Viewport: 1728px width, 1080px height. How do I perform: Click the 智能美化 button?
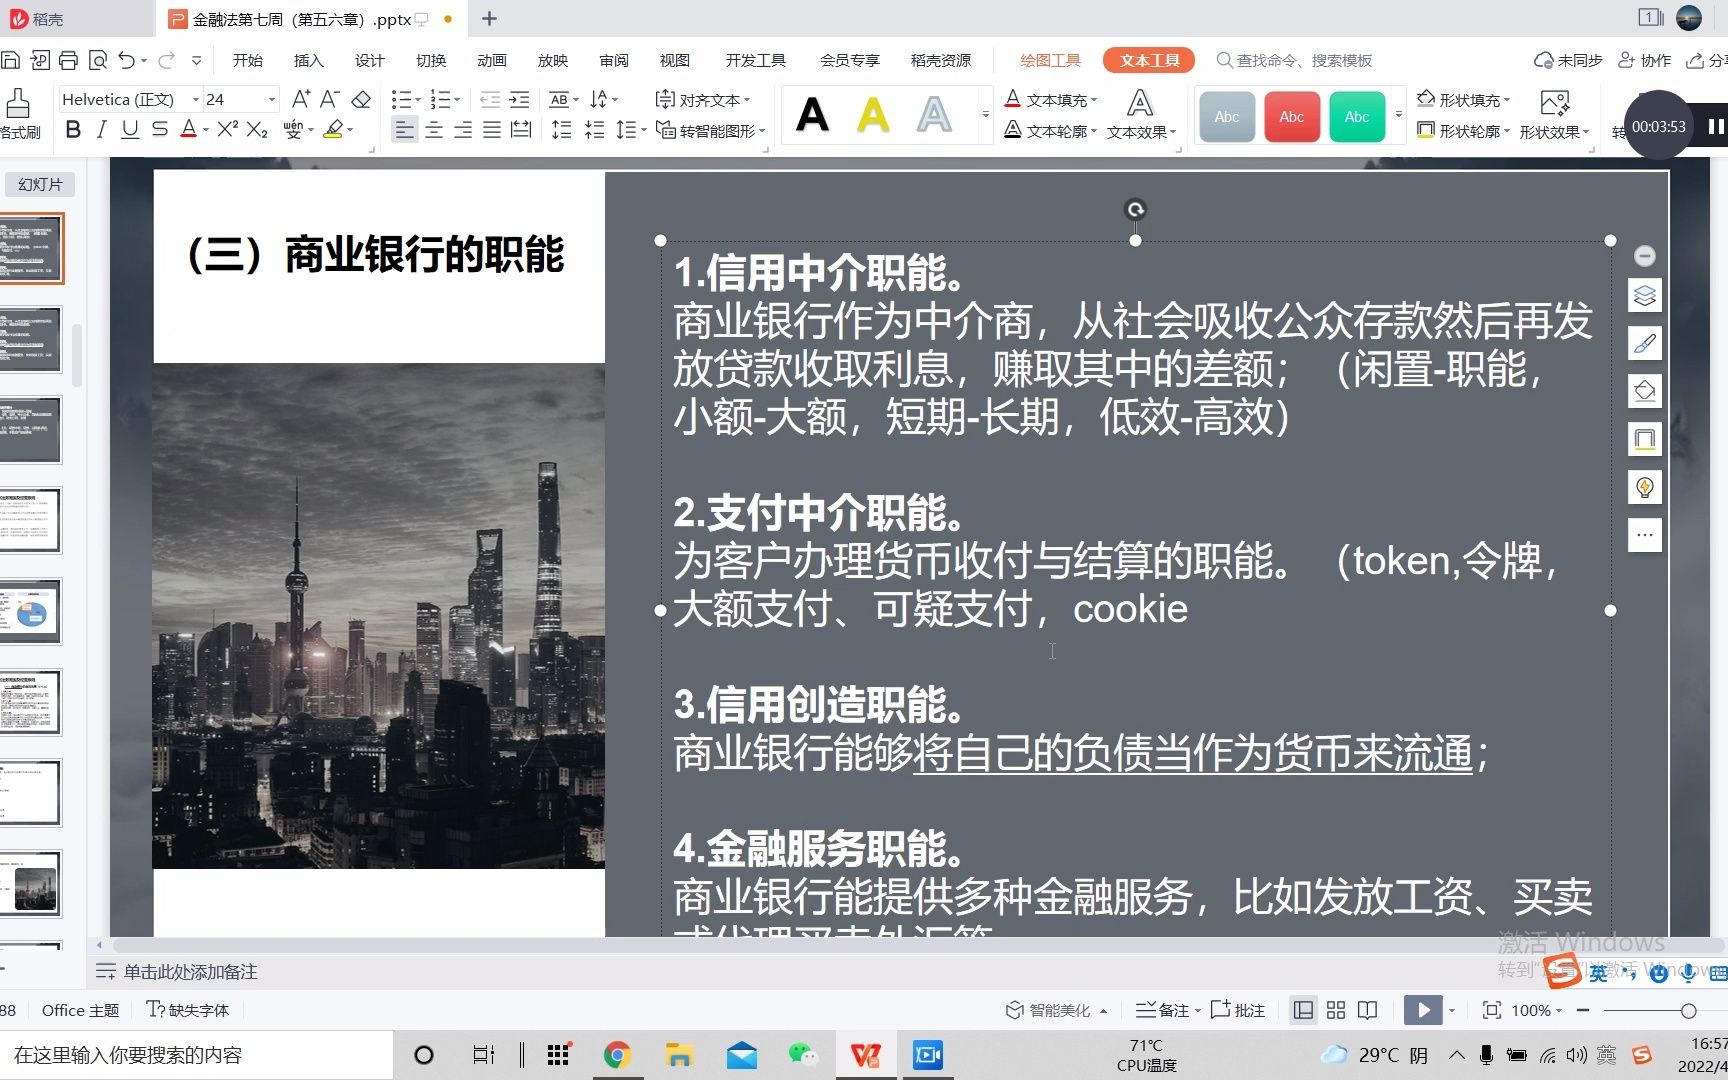[x=1056, y=1010]
